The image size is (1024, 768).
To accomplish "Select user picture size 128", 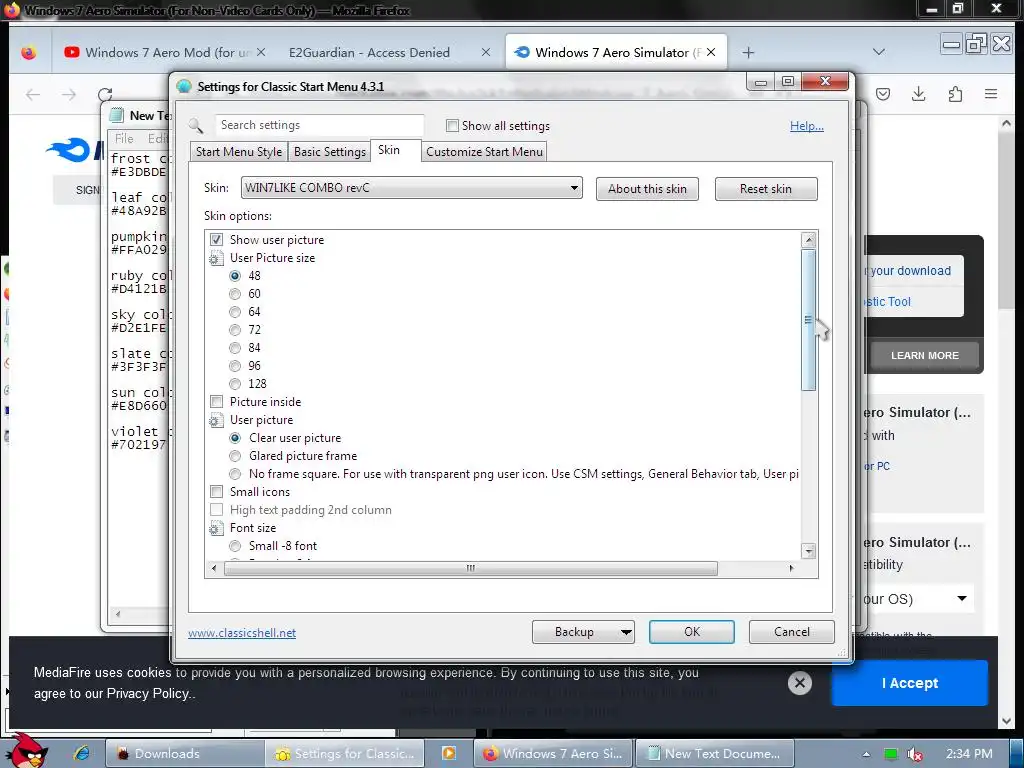I will point(235,384).
